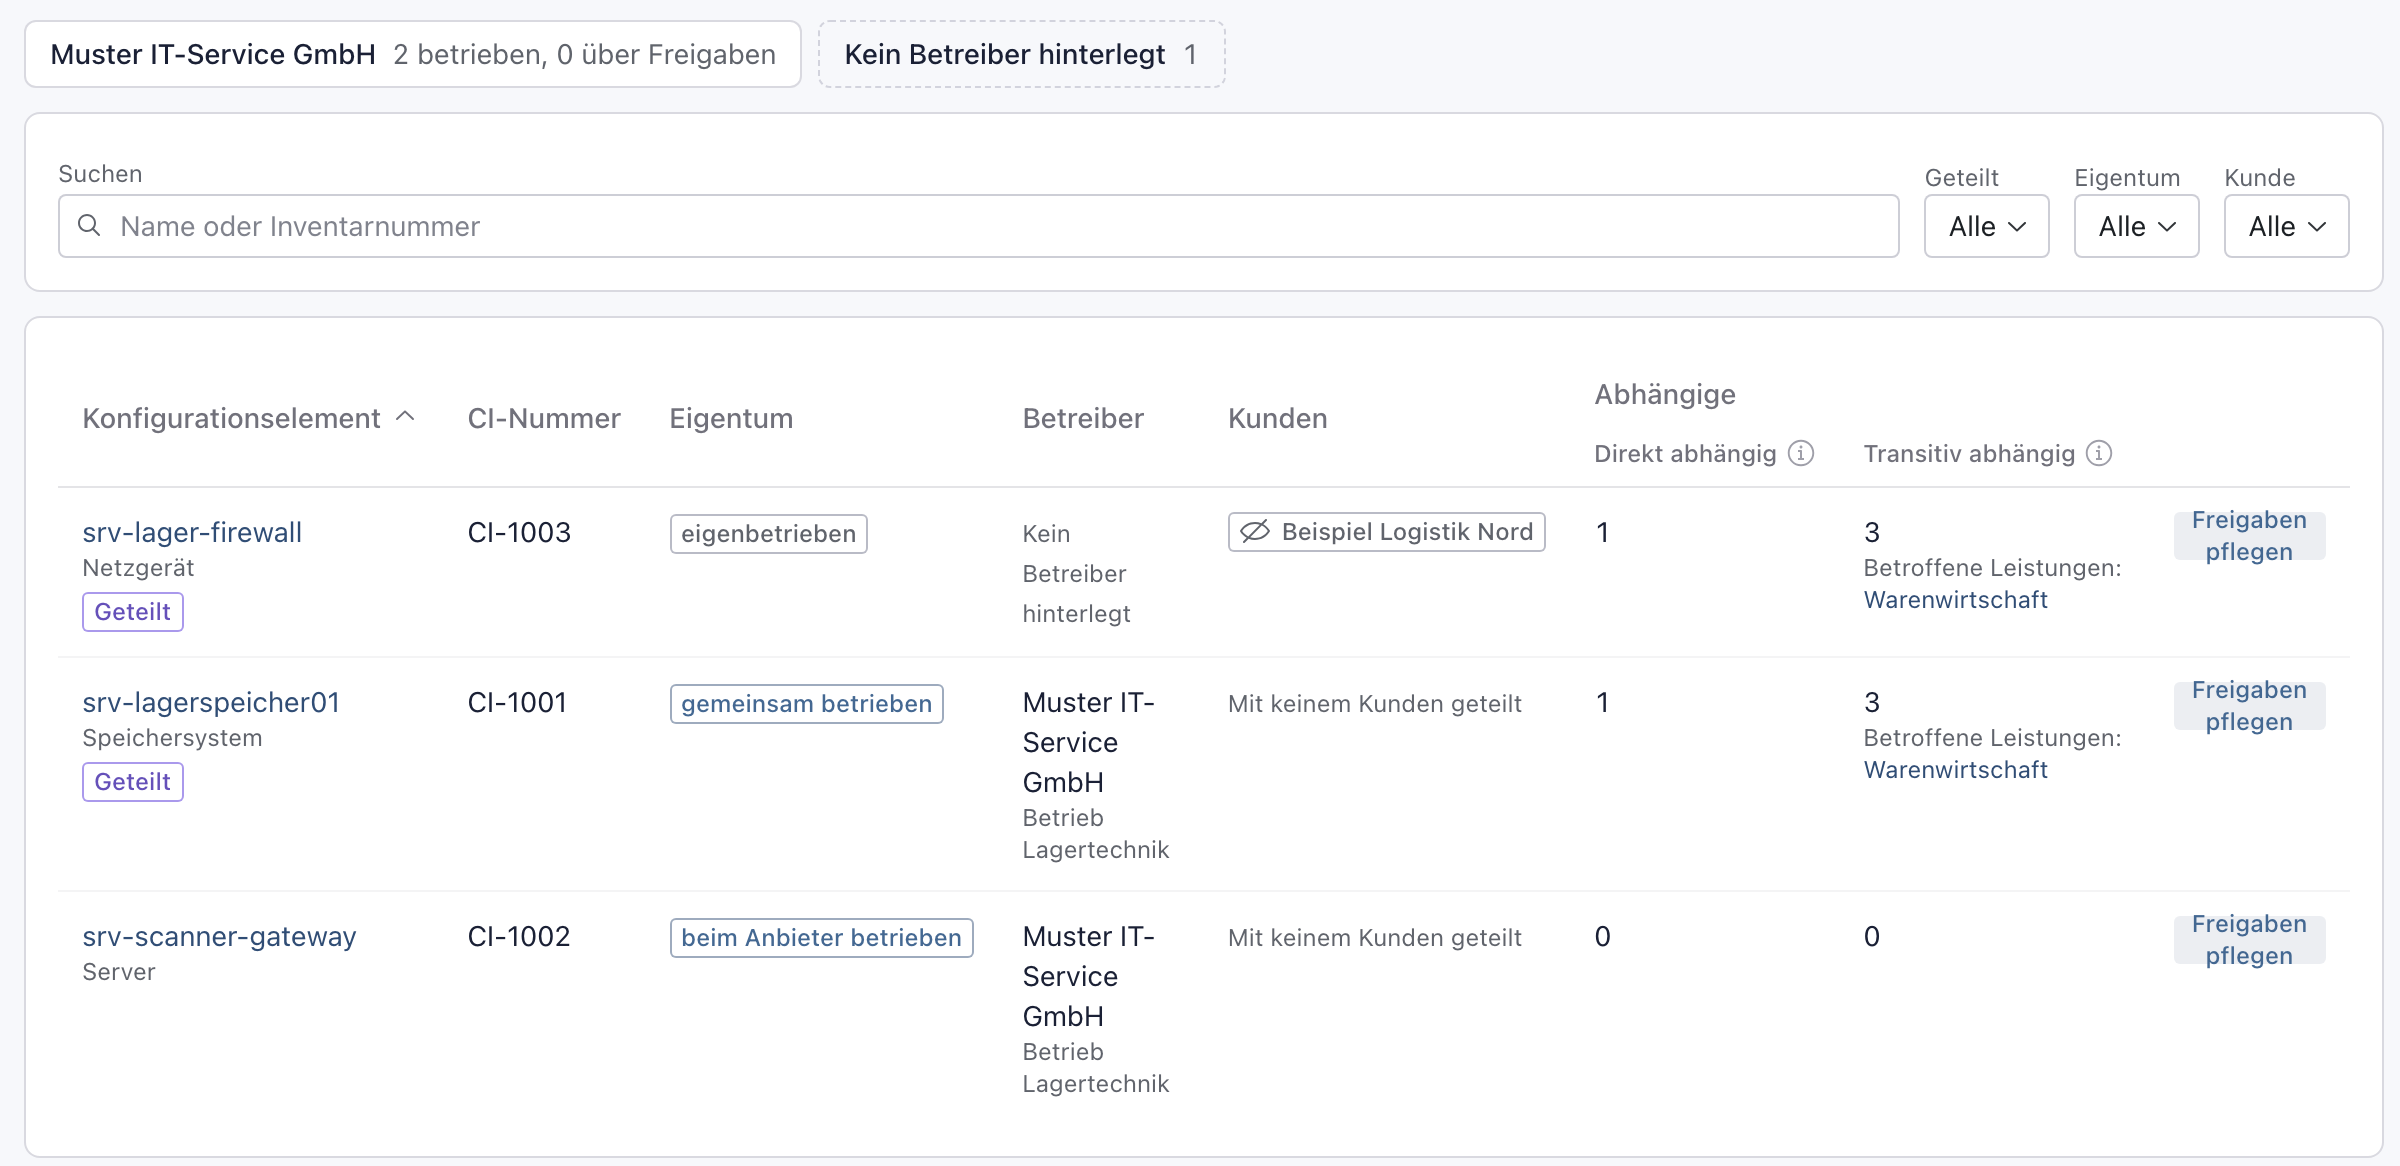Click the search magnifier icon
Image resolution: width=2400 pixels, height=1166 pixels.
[89, 226]
